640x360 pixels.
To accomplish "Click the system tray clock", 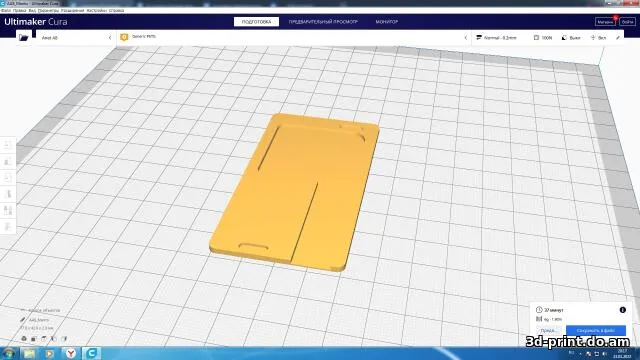I will tap(622, 353).
